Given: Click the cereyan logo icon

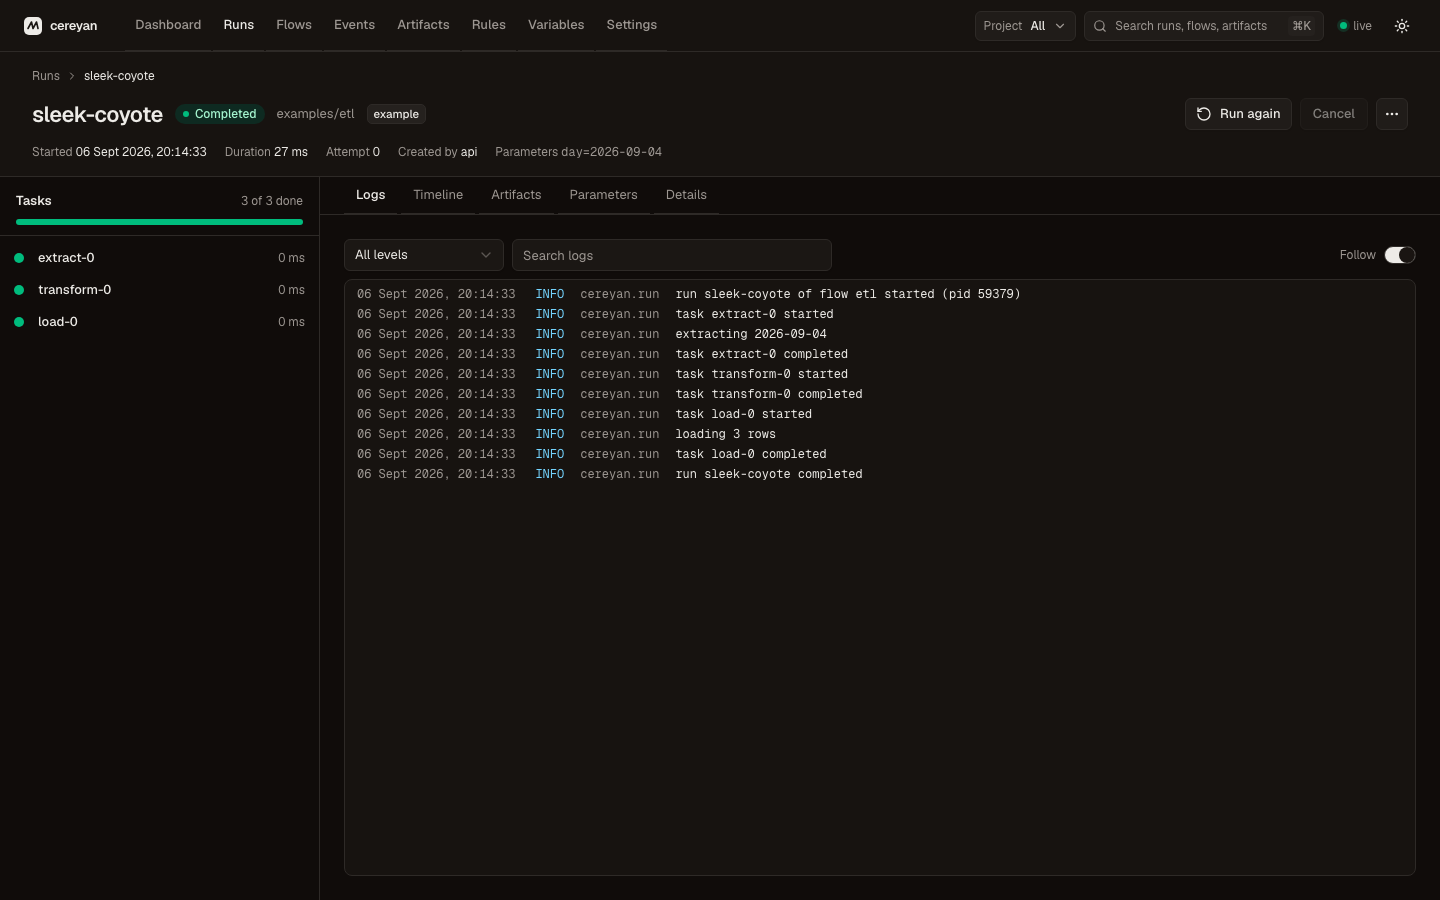Looking at the screenshot, I should [33, 26].
